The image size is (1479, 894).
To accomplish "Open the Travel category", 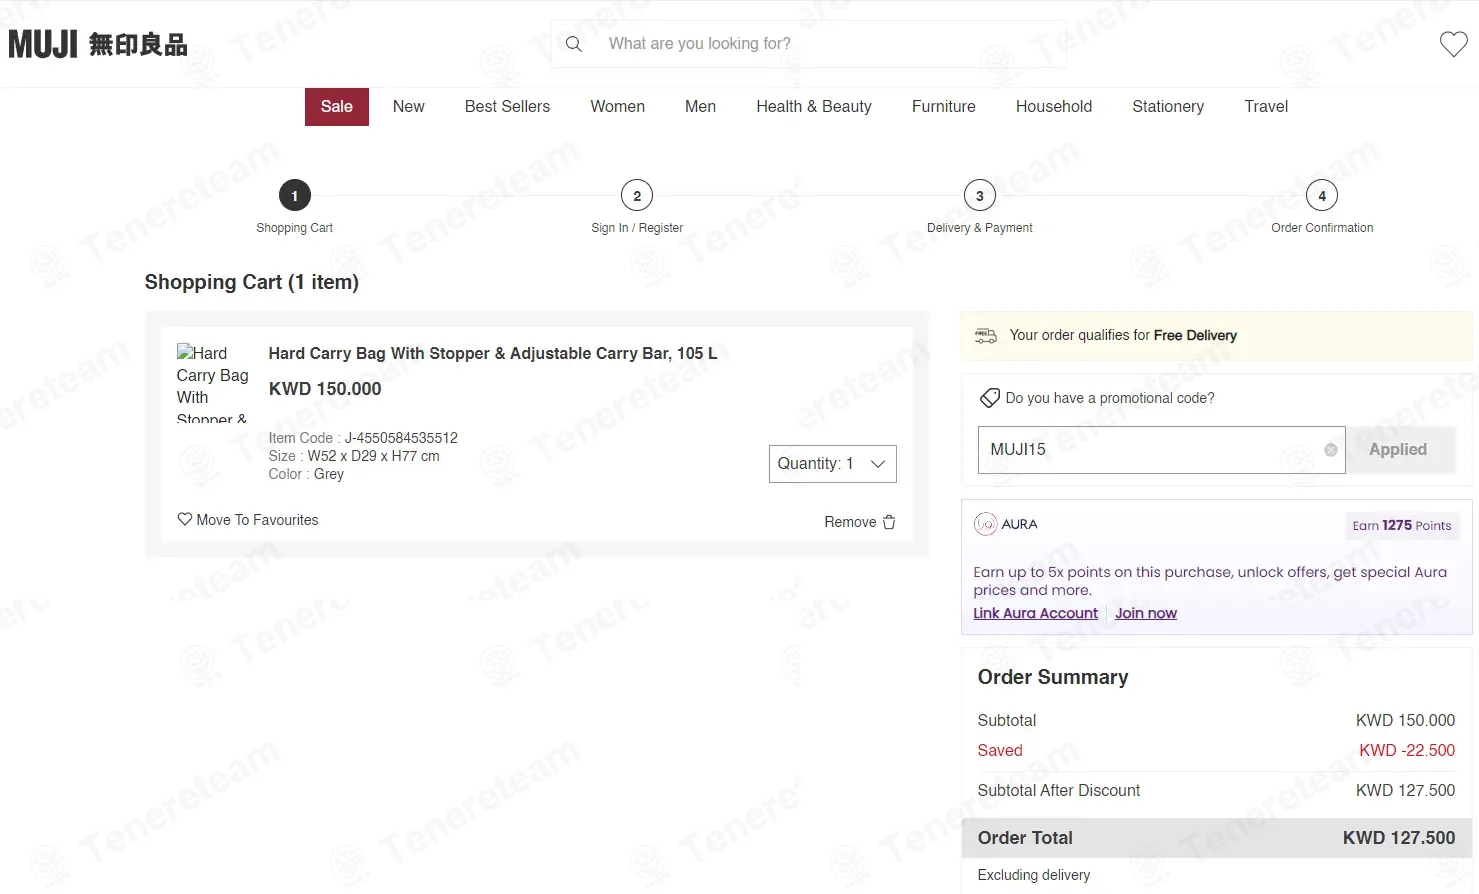I will click(x=1266, y=107).
